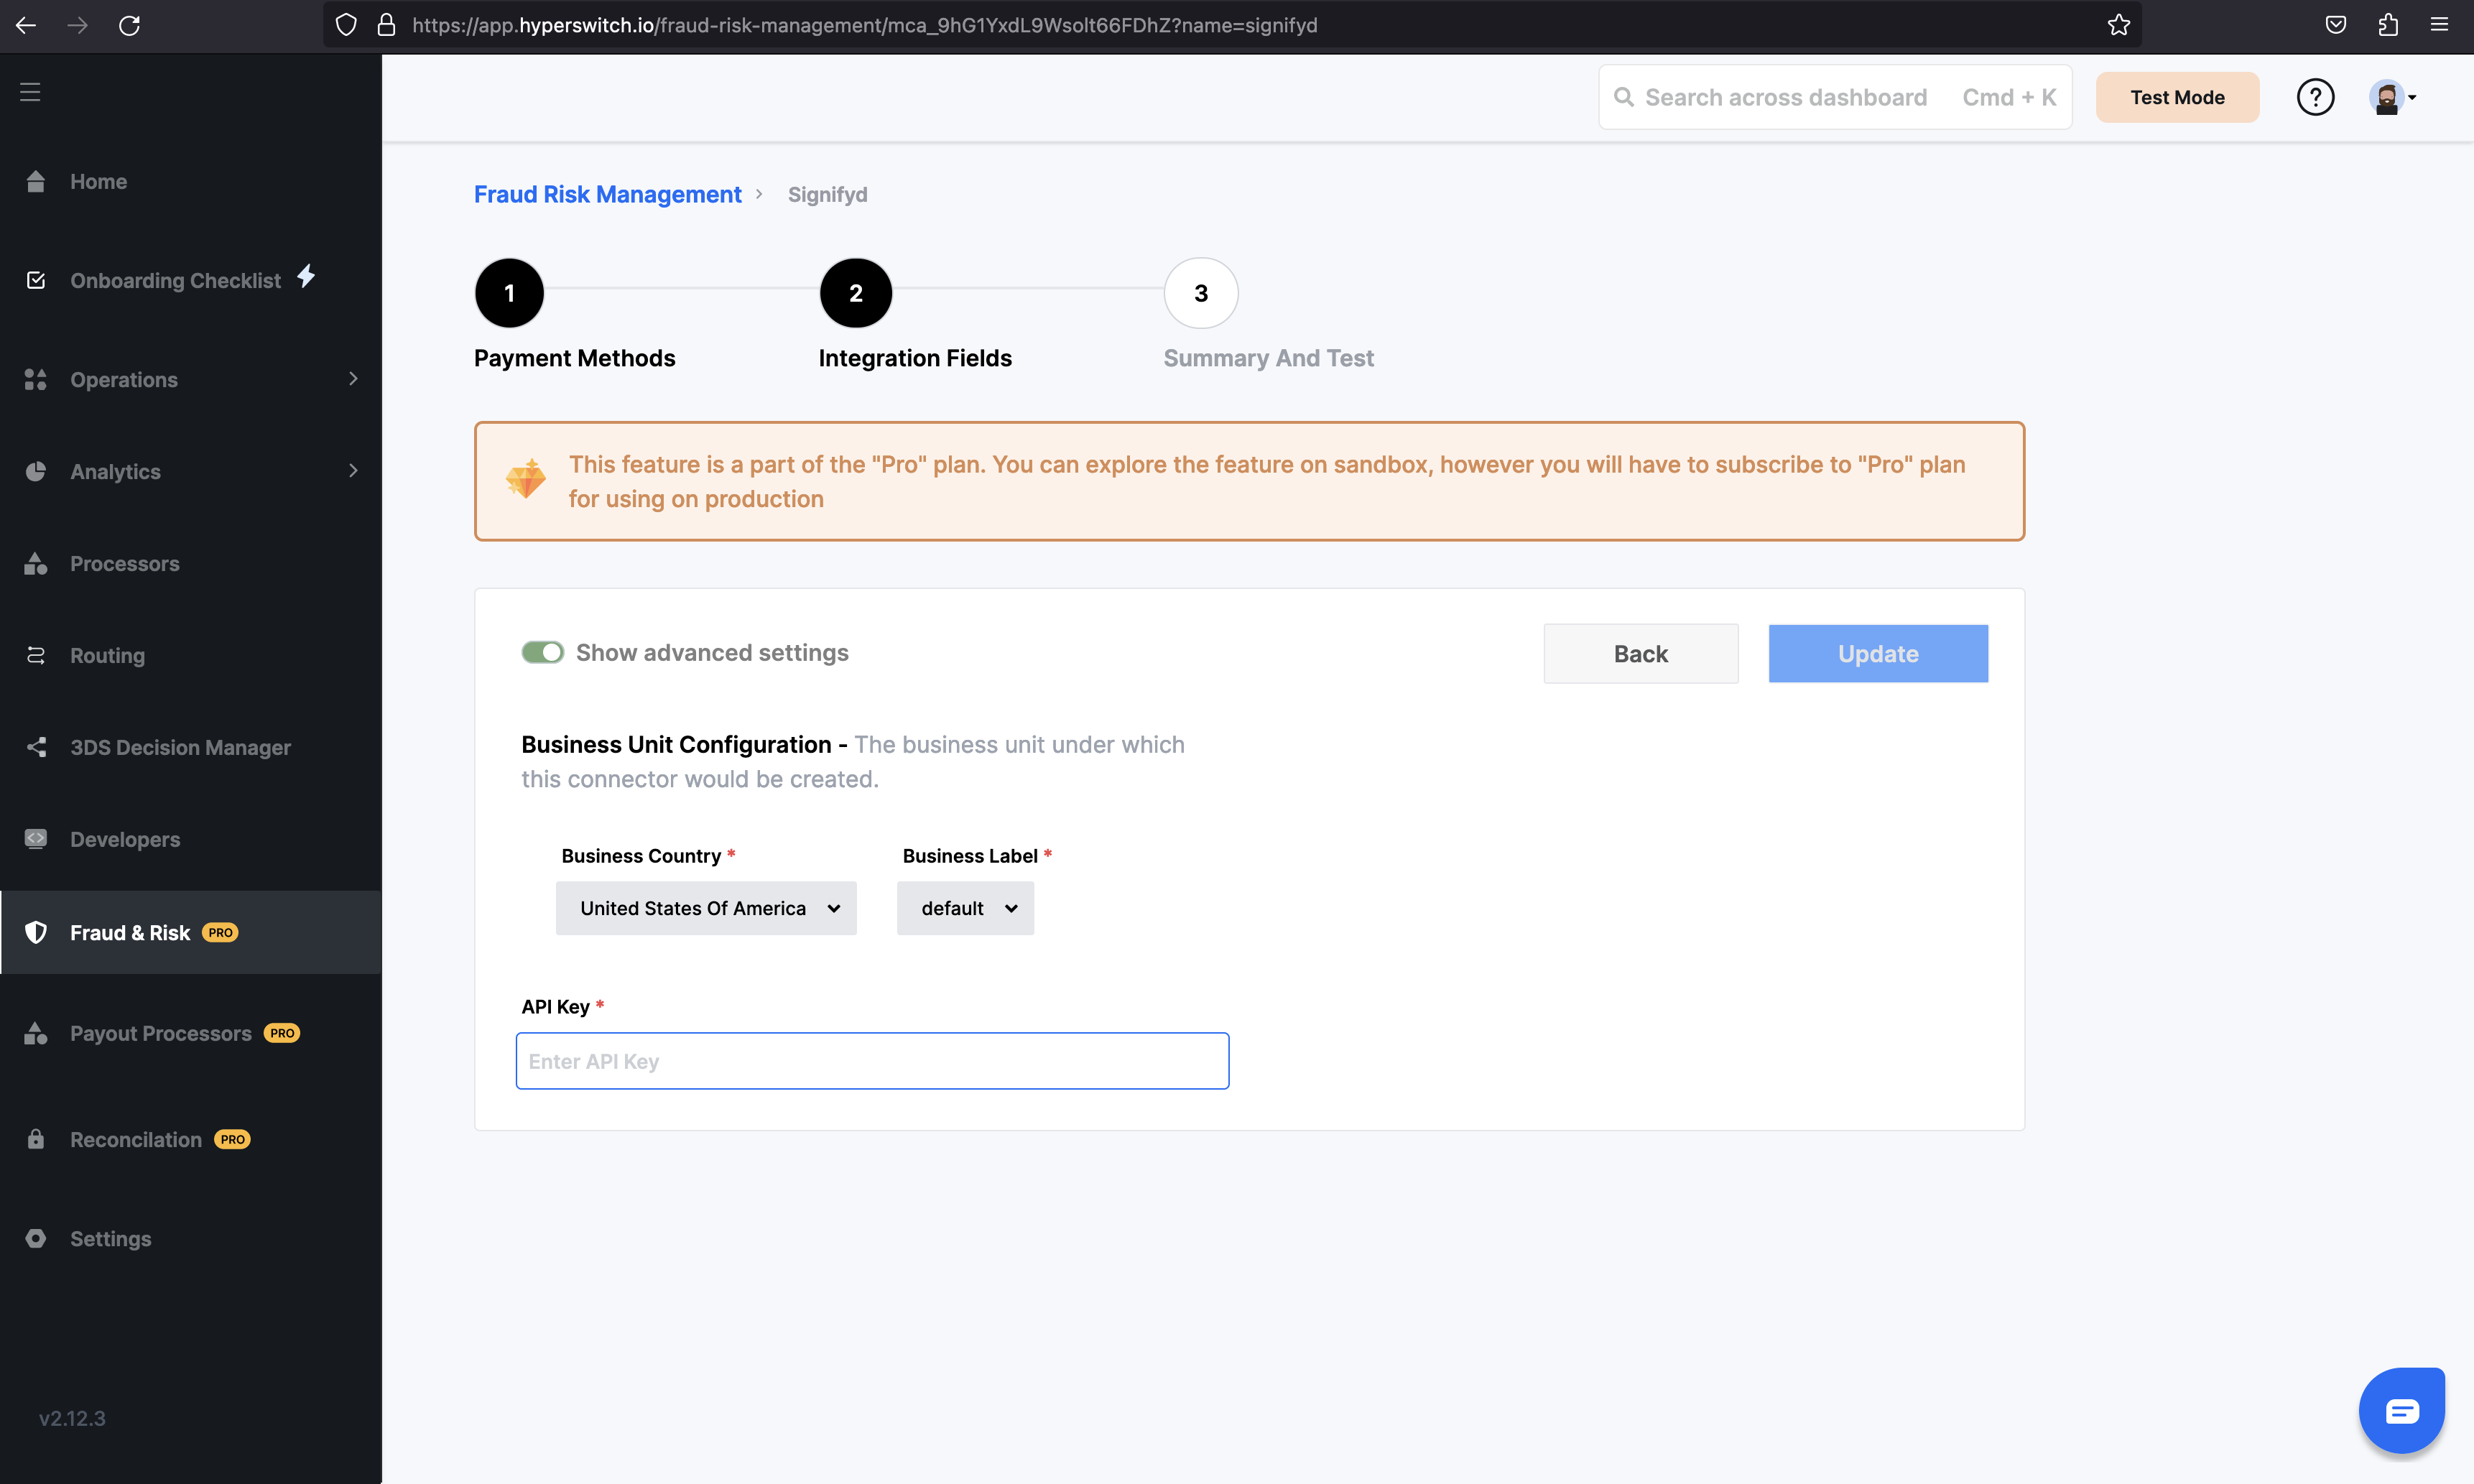
Task: Open the Business Country dropdown
Action: [x=706, y=908]
